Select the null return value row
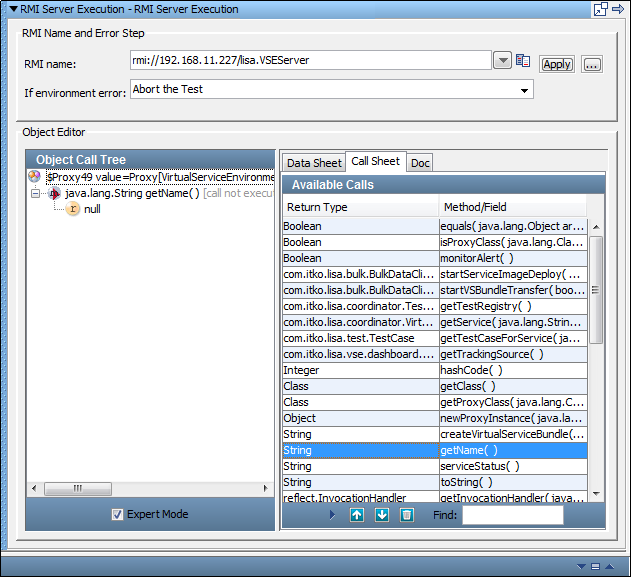The width and height of the screenshot is (631, 577). pos(92,209)
